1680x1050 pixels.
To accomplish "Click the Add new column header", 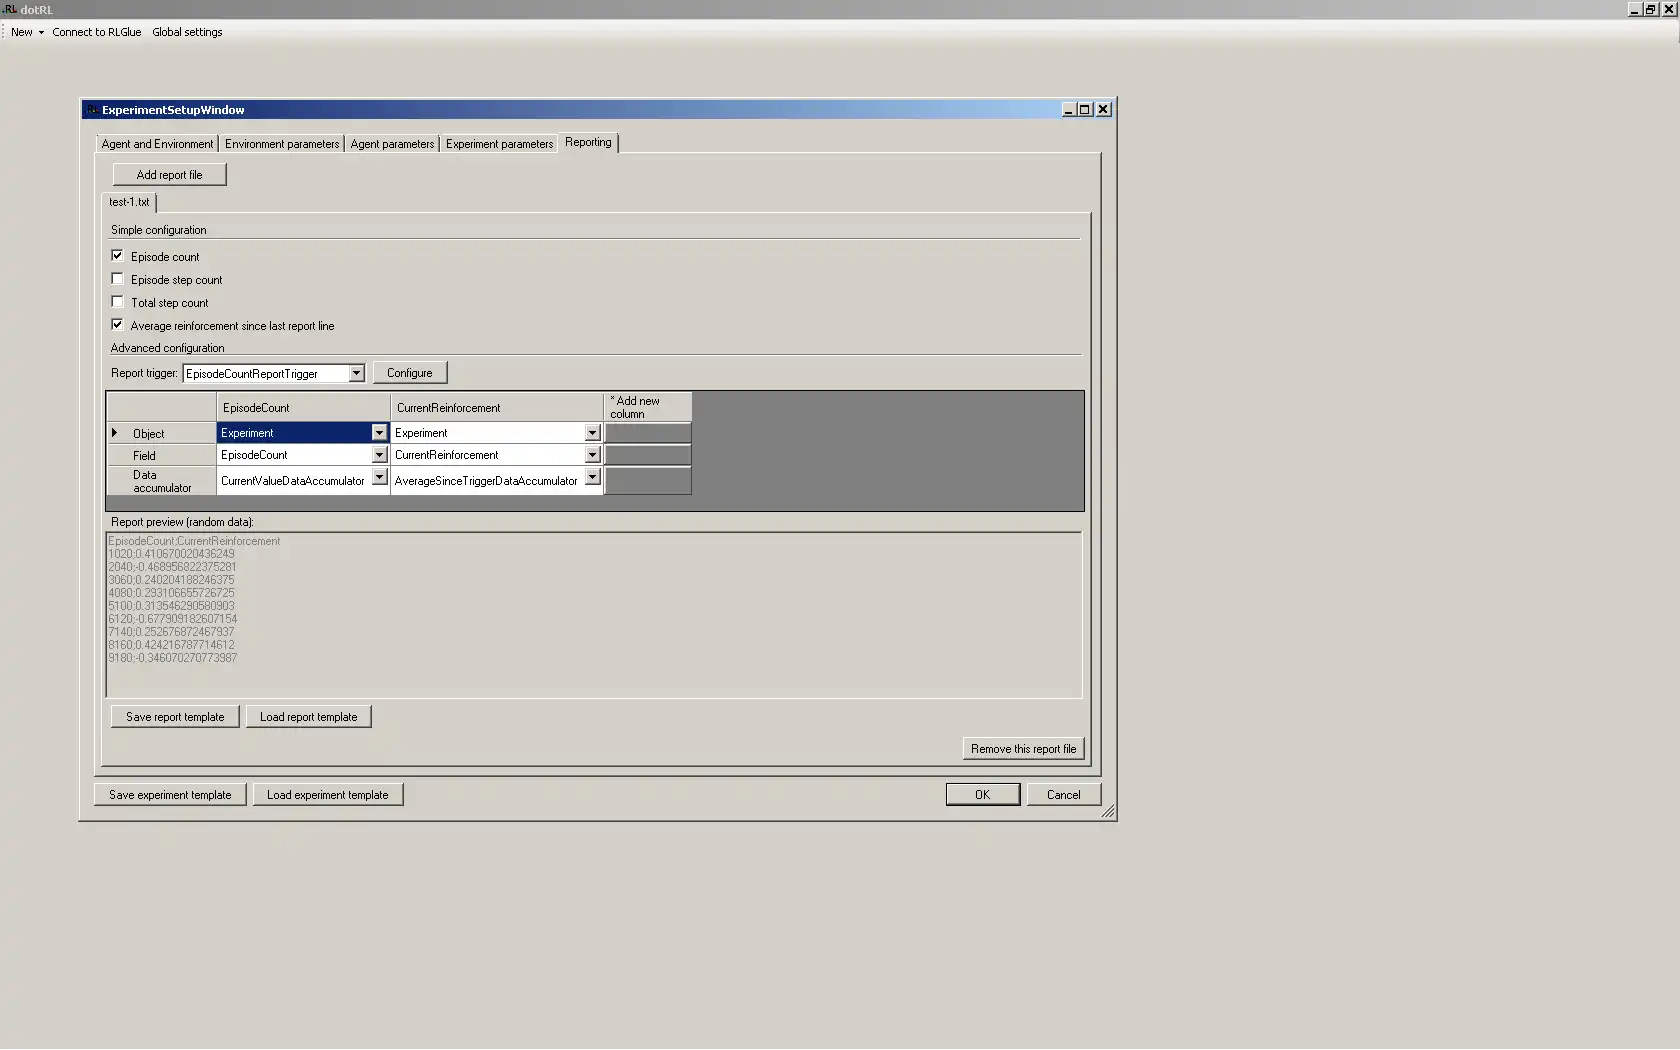I will click(x=647, y=407).
